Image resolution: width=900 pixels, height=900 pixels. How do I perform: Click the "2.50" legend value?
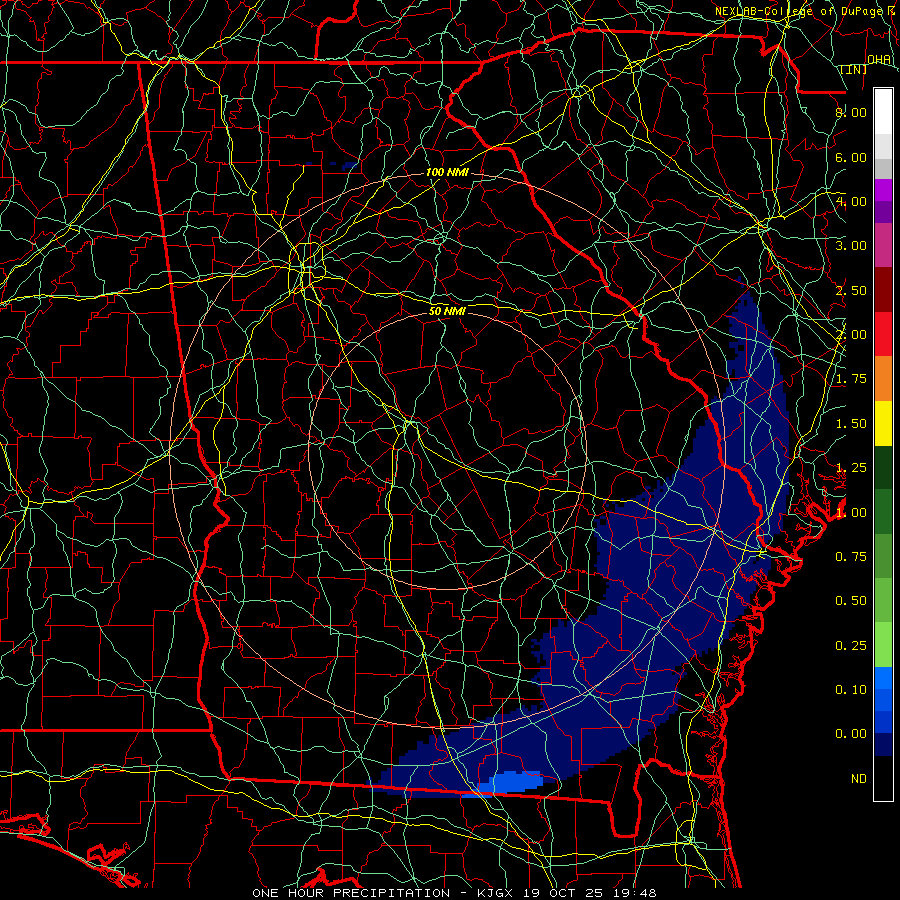tap(851, 290)
